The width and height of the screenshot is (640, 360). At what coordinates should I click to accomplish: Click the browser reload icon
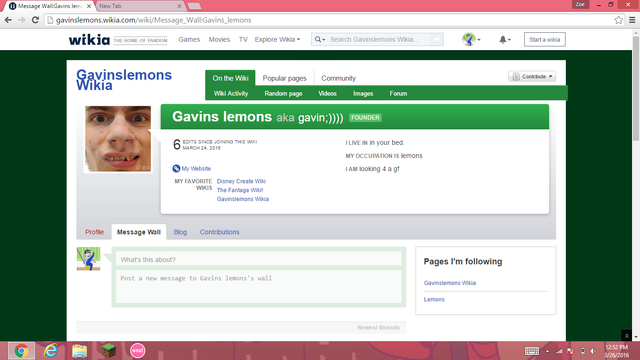[36, 20]
